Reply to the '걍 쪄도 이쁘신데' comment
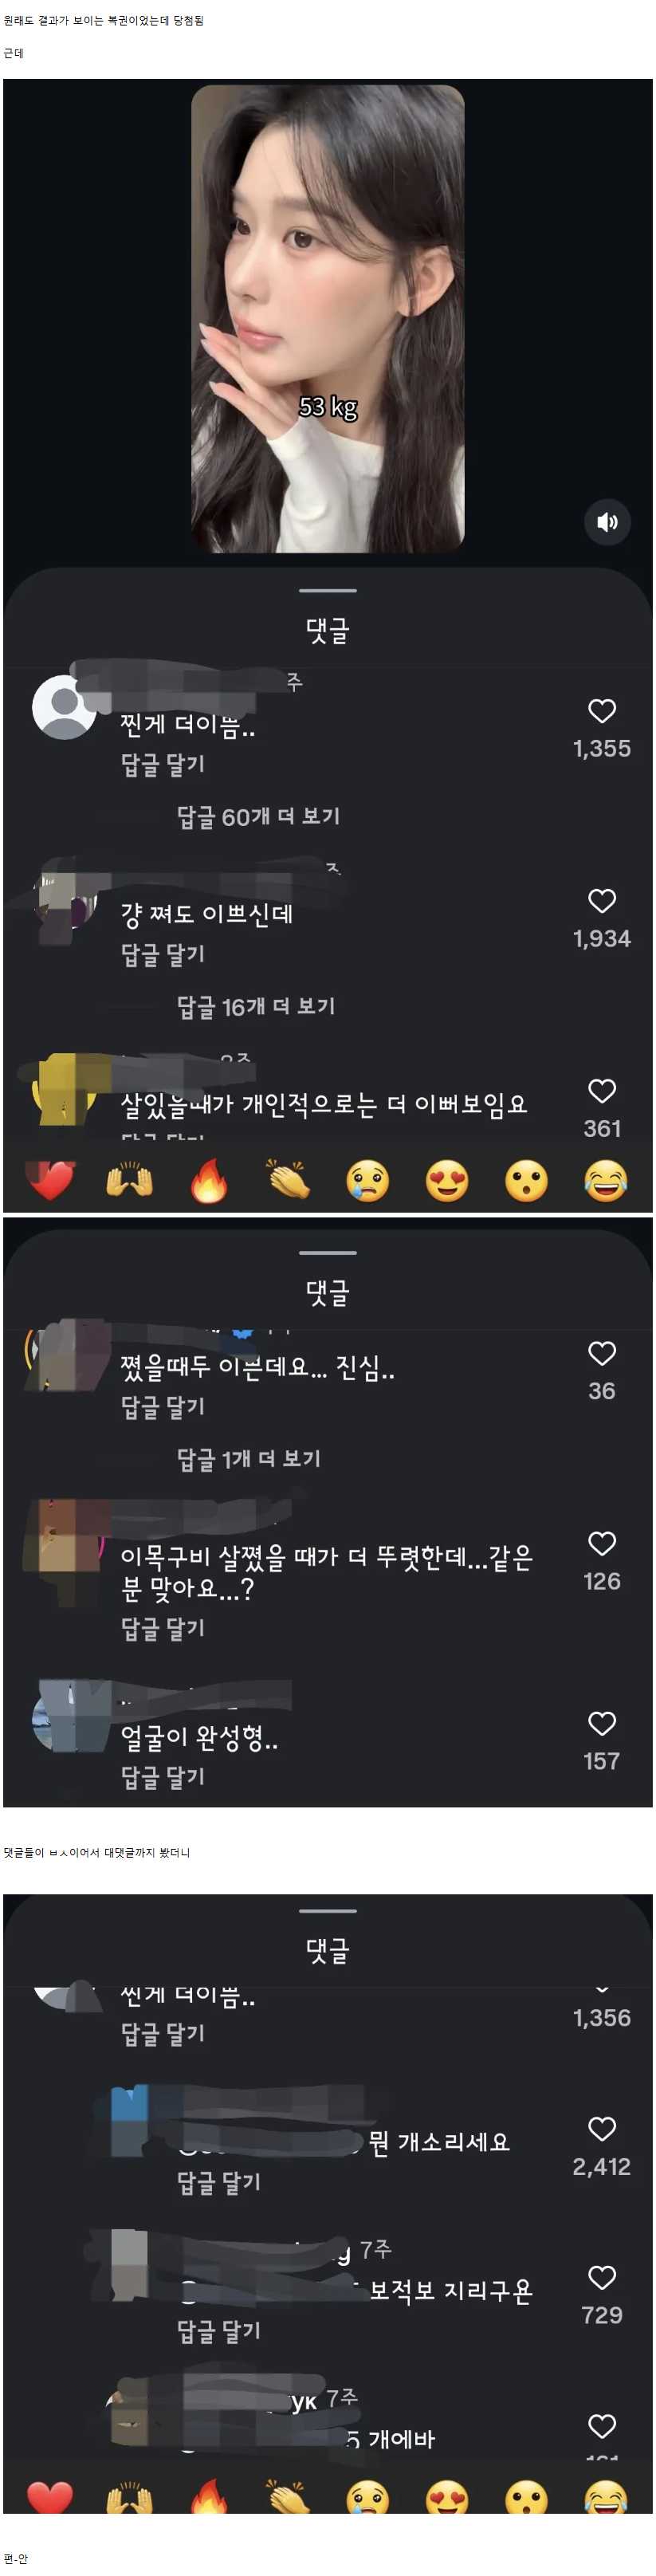Image resolution: width=656 pixels, height=2576 pixels. pyautogui.click(x=162, y=954)
